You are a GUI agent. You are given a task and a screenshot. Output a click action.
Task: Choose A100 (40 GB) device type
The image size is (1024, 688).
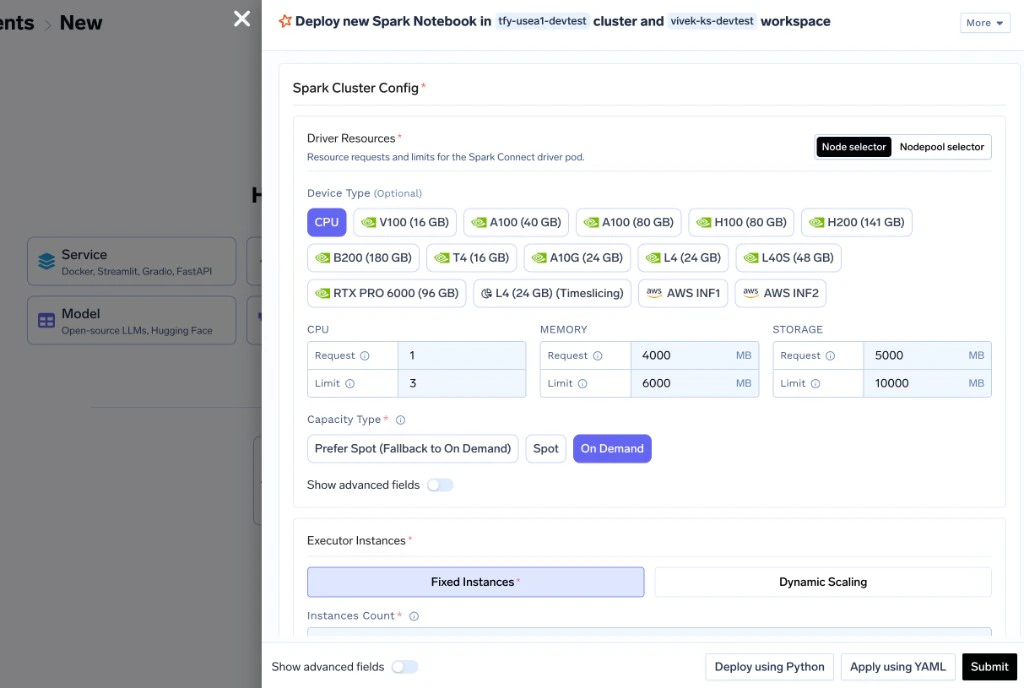[x=516, y=223]
